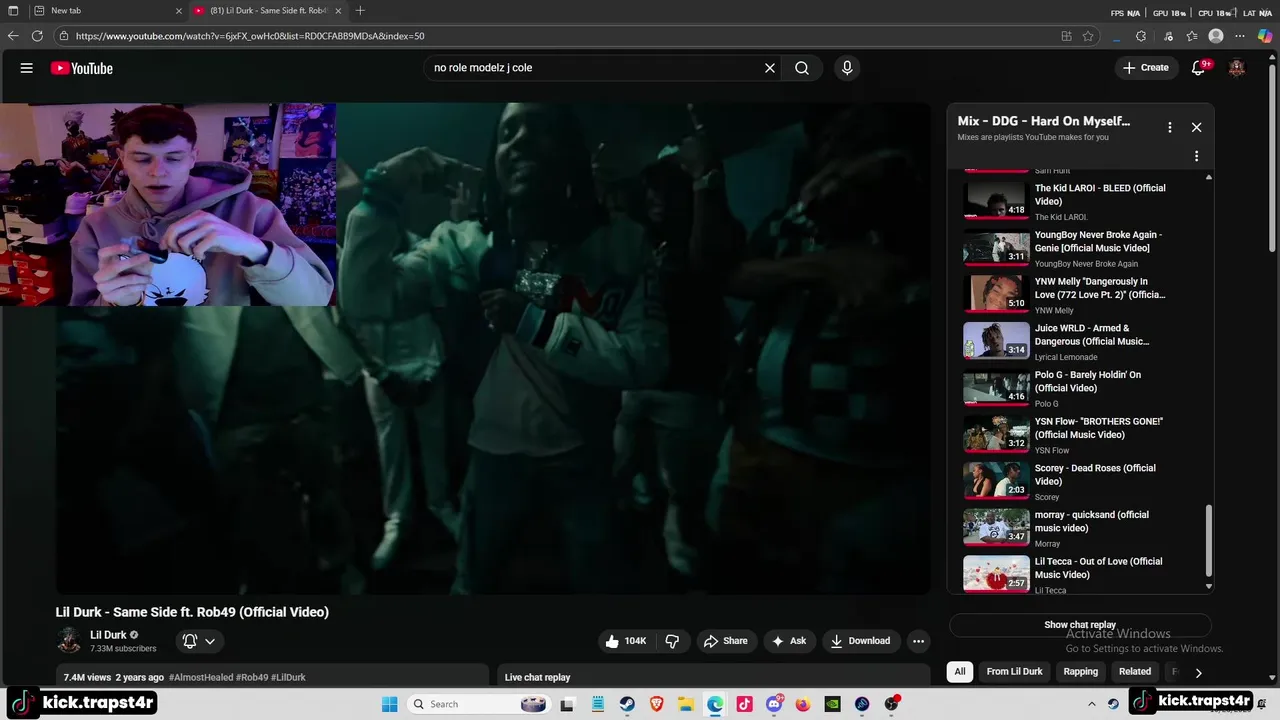Go back in browser history
This screenshot has height=720, width=1280.
pos(13,36)
